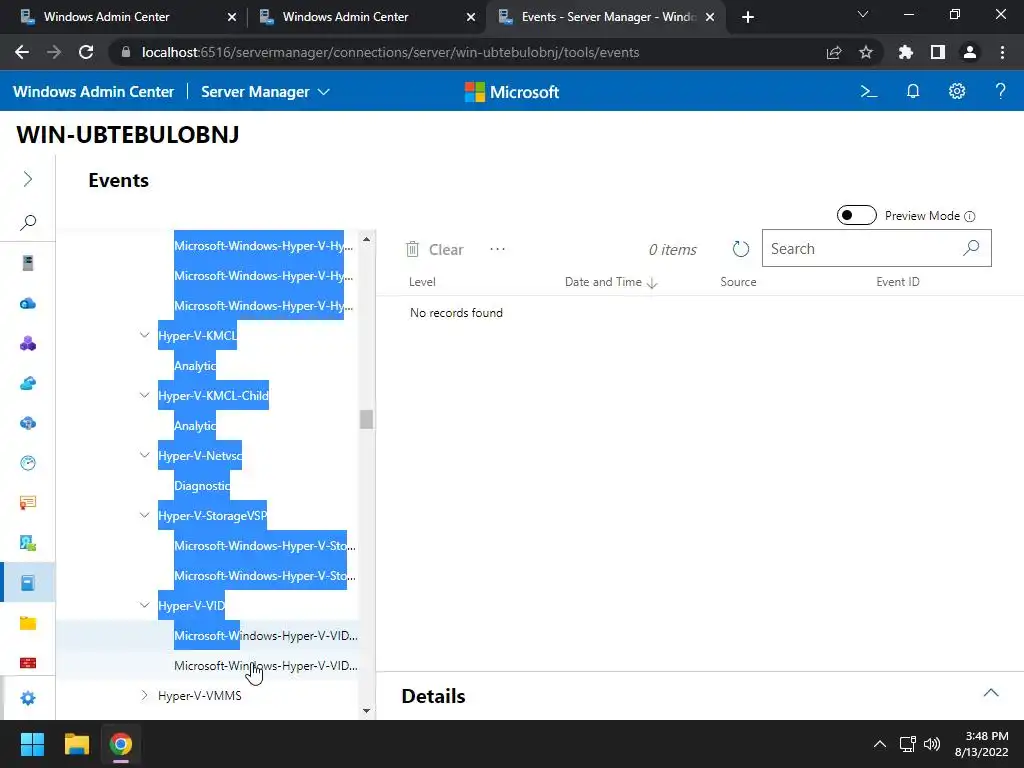The width and height of the screenshot is (1024, 768).
Task: Open File Explorer from the taskbar
Action: [76, 744]
